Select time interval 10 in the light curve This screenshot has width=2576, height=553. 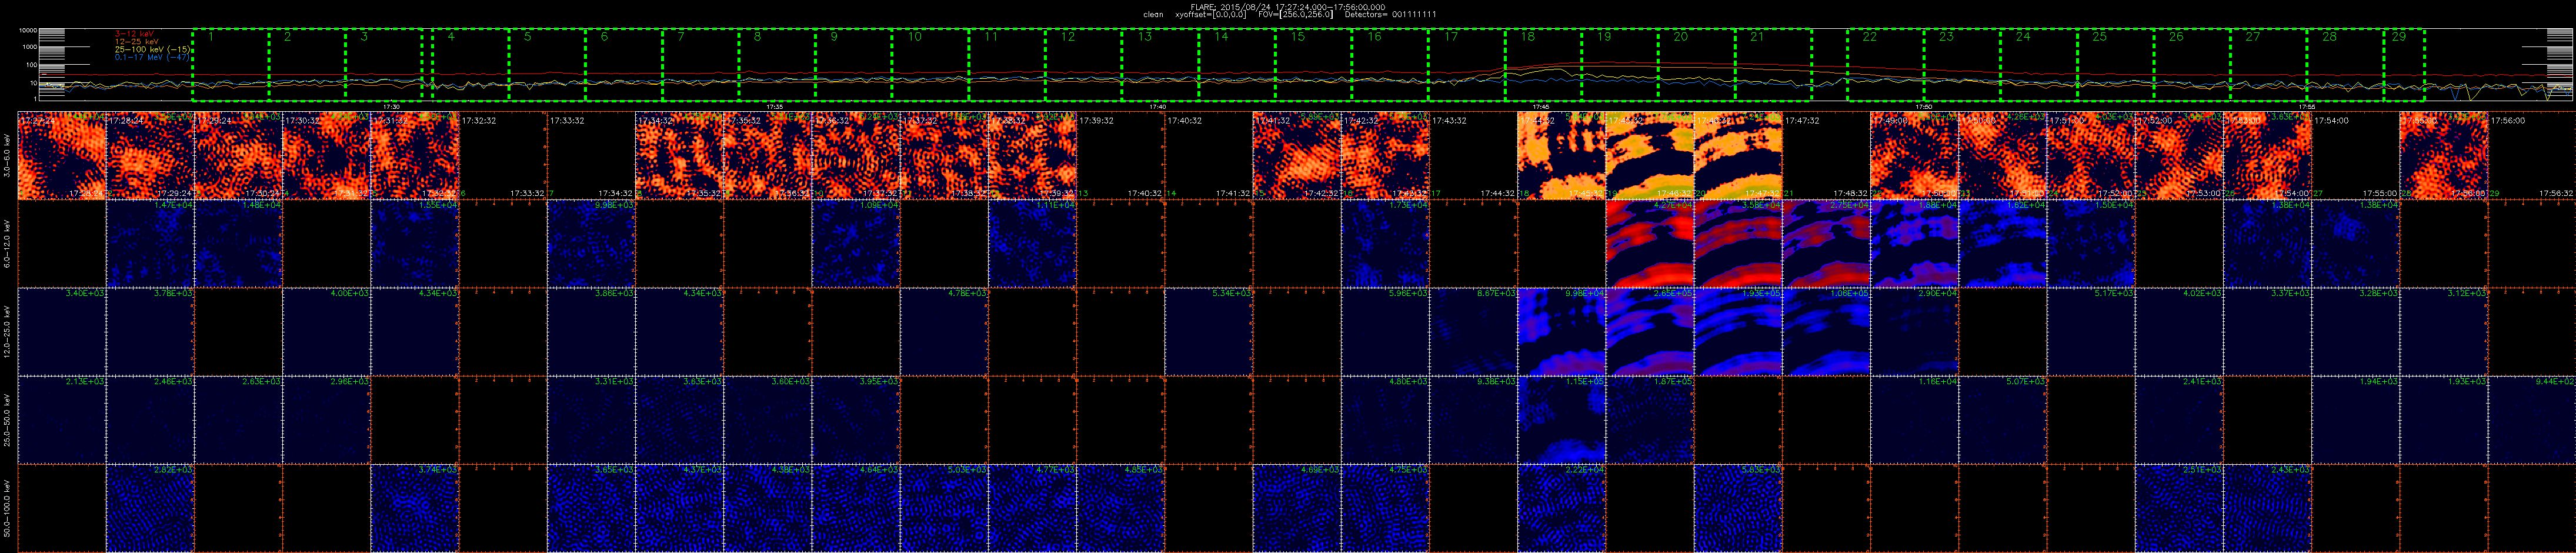(x=931, y=65)
